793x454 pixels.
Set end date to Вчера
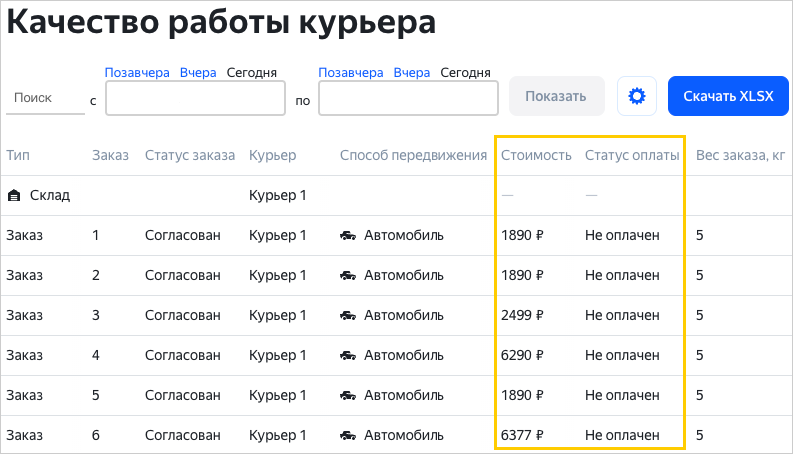tap(412, 72)
